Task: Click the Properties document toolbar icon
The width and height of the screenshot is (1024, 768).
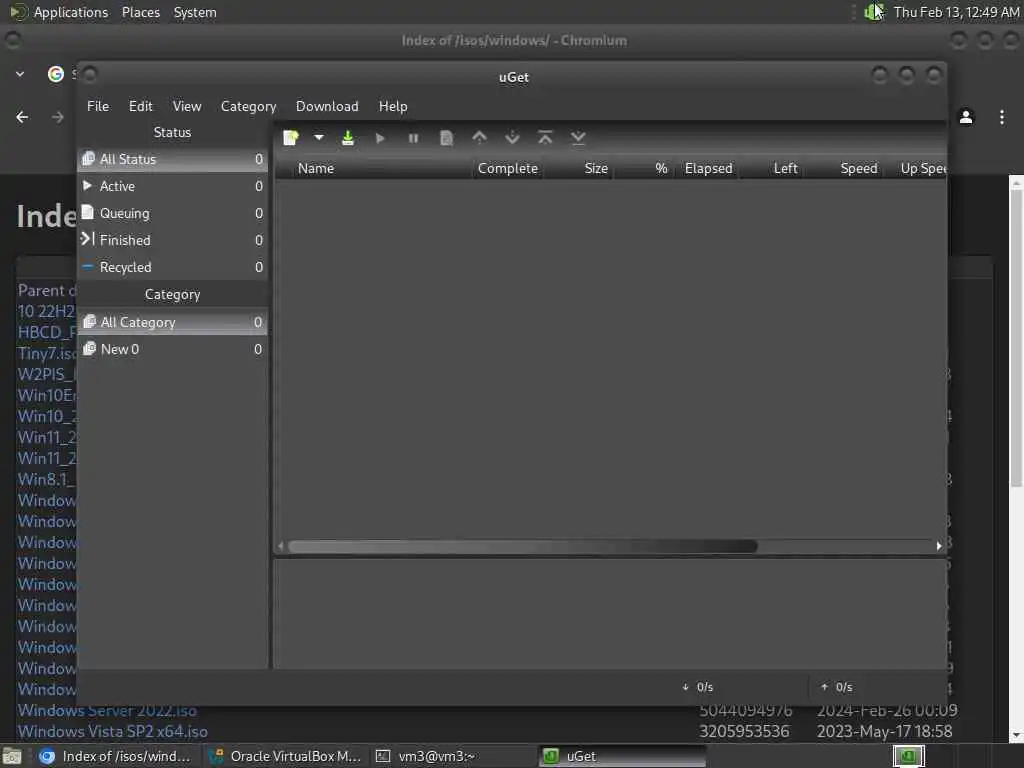Action: coord(447,138)
